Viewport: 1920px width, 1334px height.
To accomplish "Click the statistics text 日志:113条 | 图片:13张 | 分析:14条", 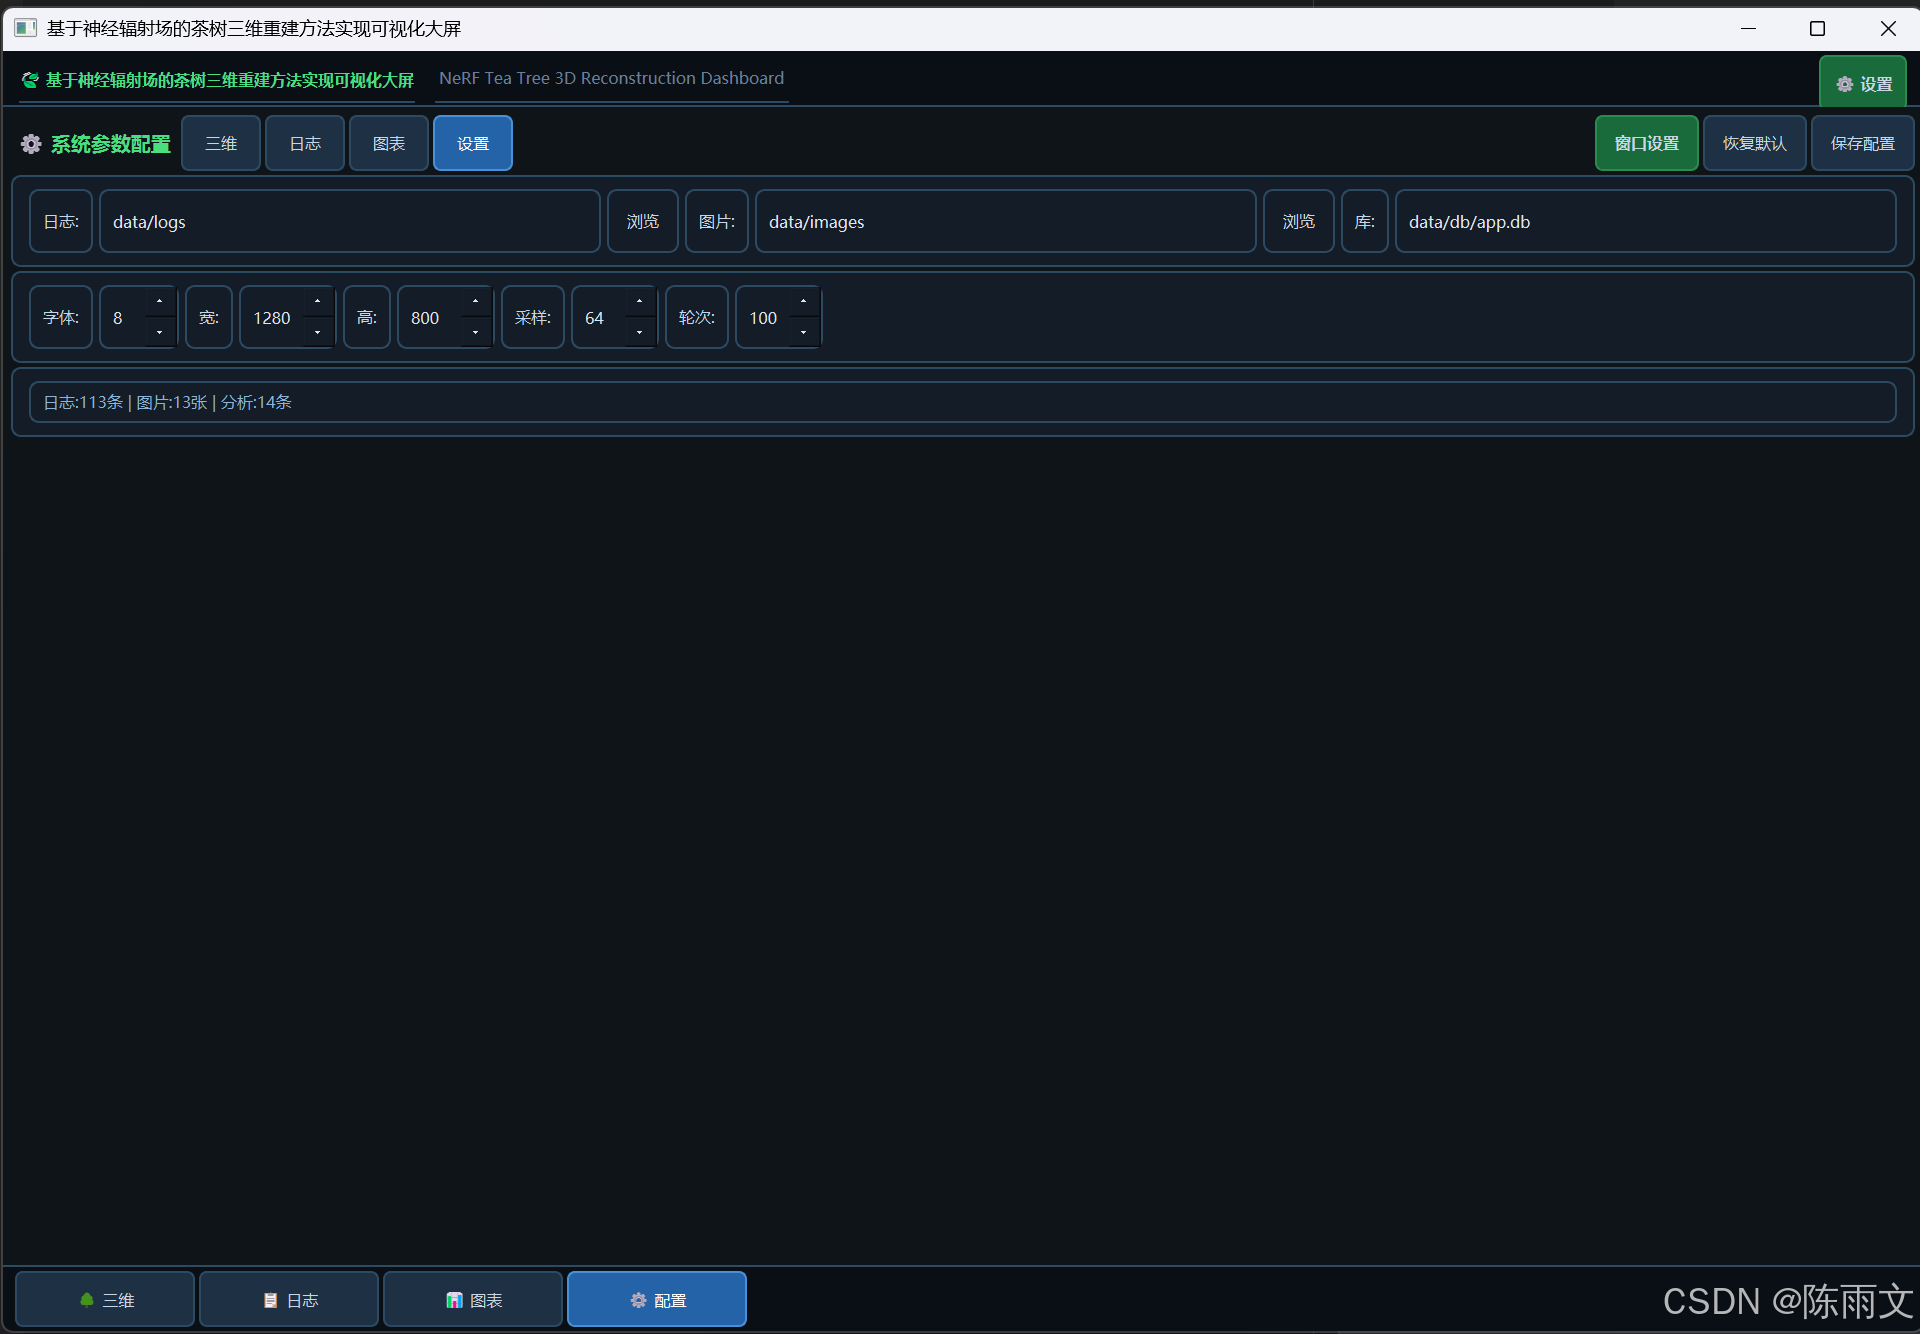I will (167, 402).
